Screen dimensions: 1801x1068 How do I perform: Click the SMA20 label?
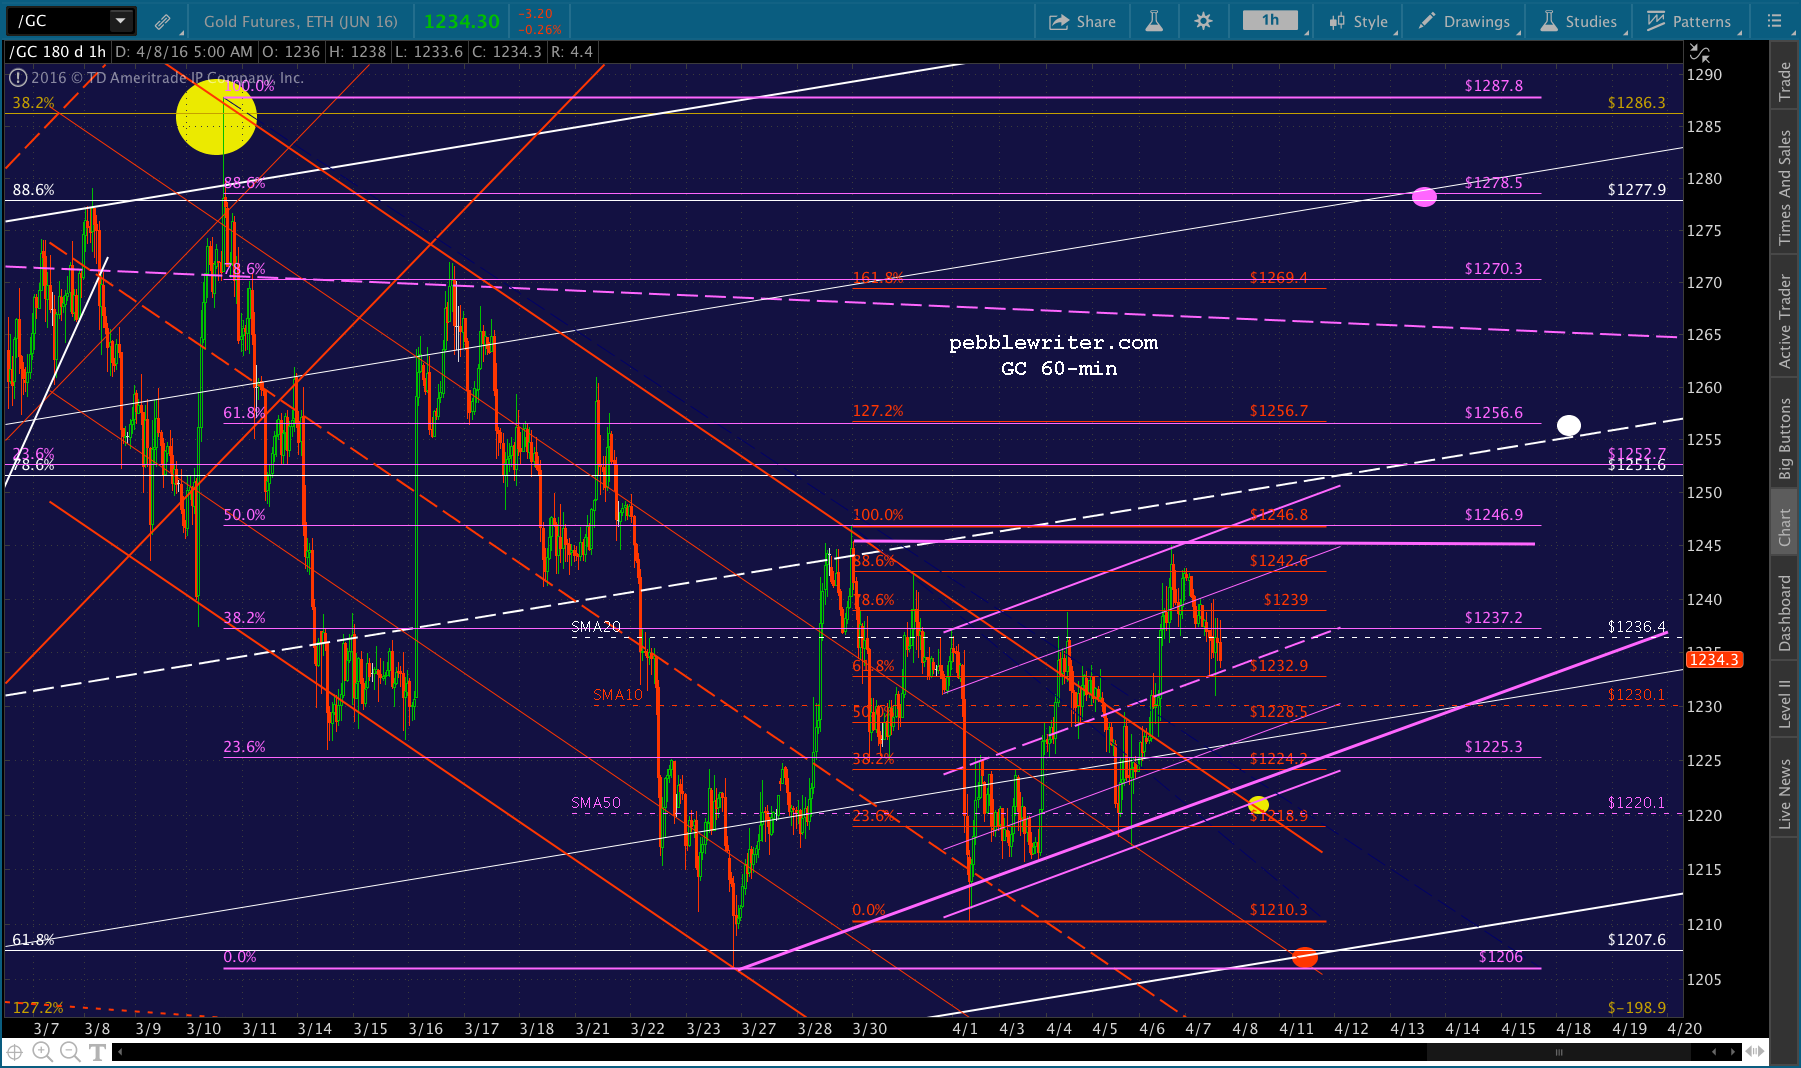596,627
